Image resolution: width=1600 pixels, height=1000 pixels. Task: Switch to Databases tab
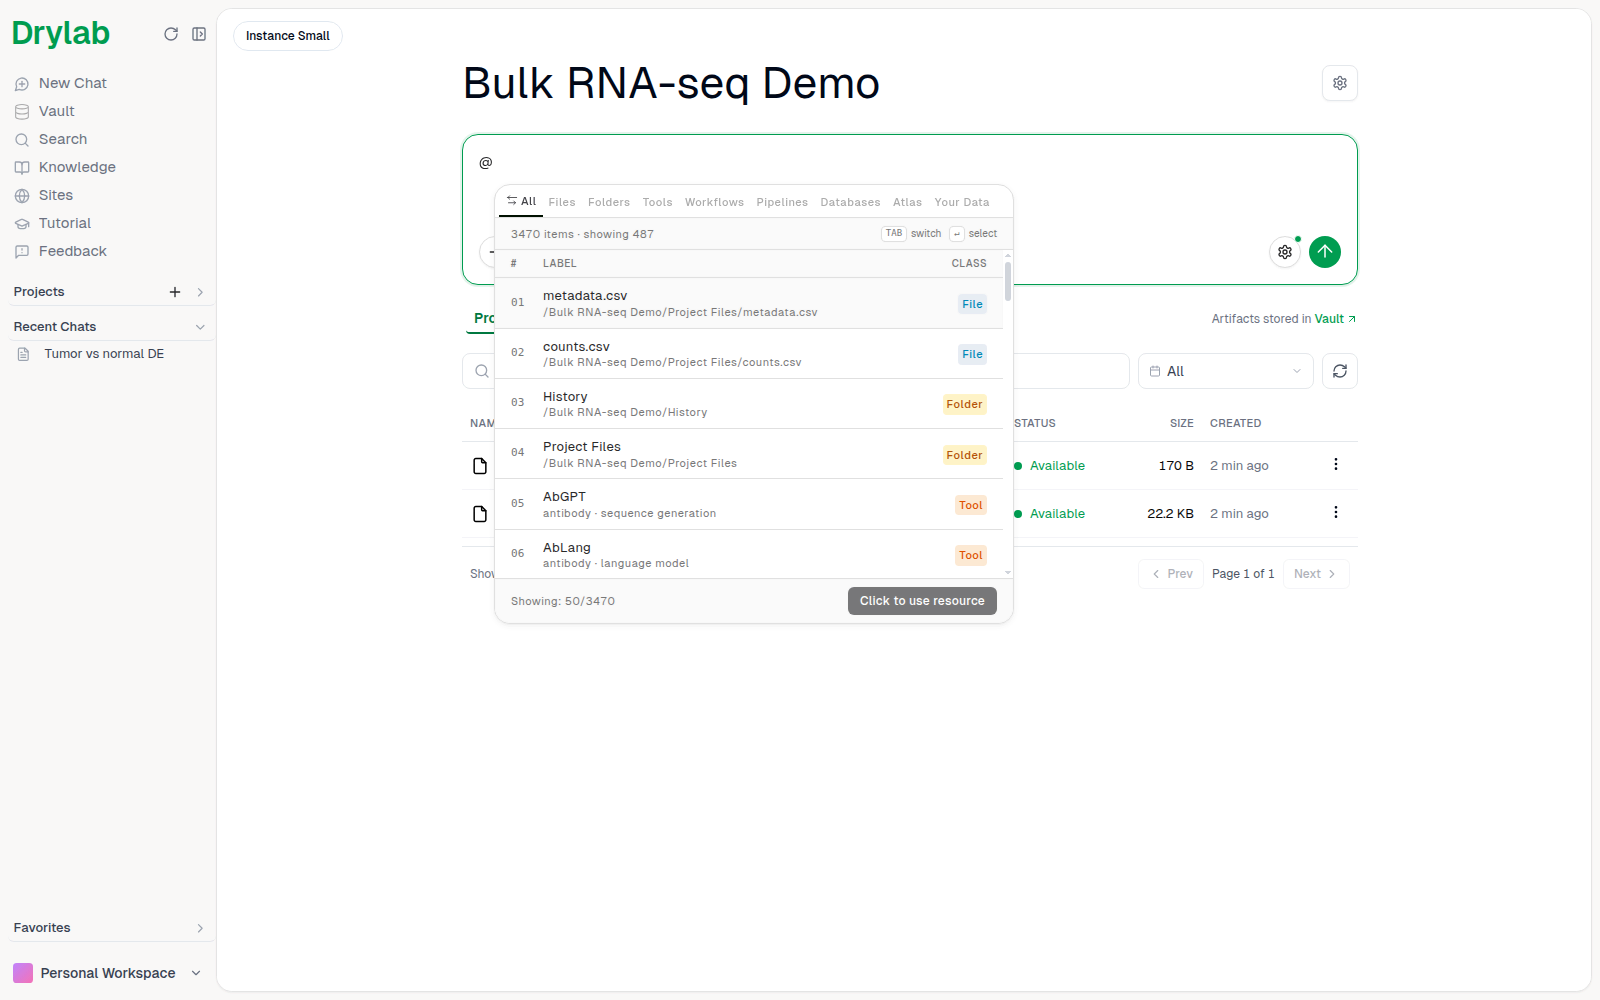[x=850, y=202]
